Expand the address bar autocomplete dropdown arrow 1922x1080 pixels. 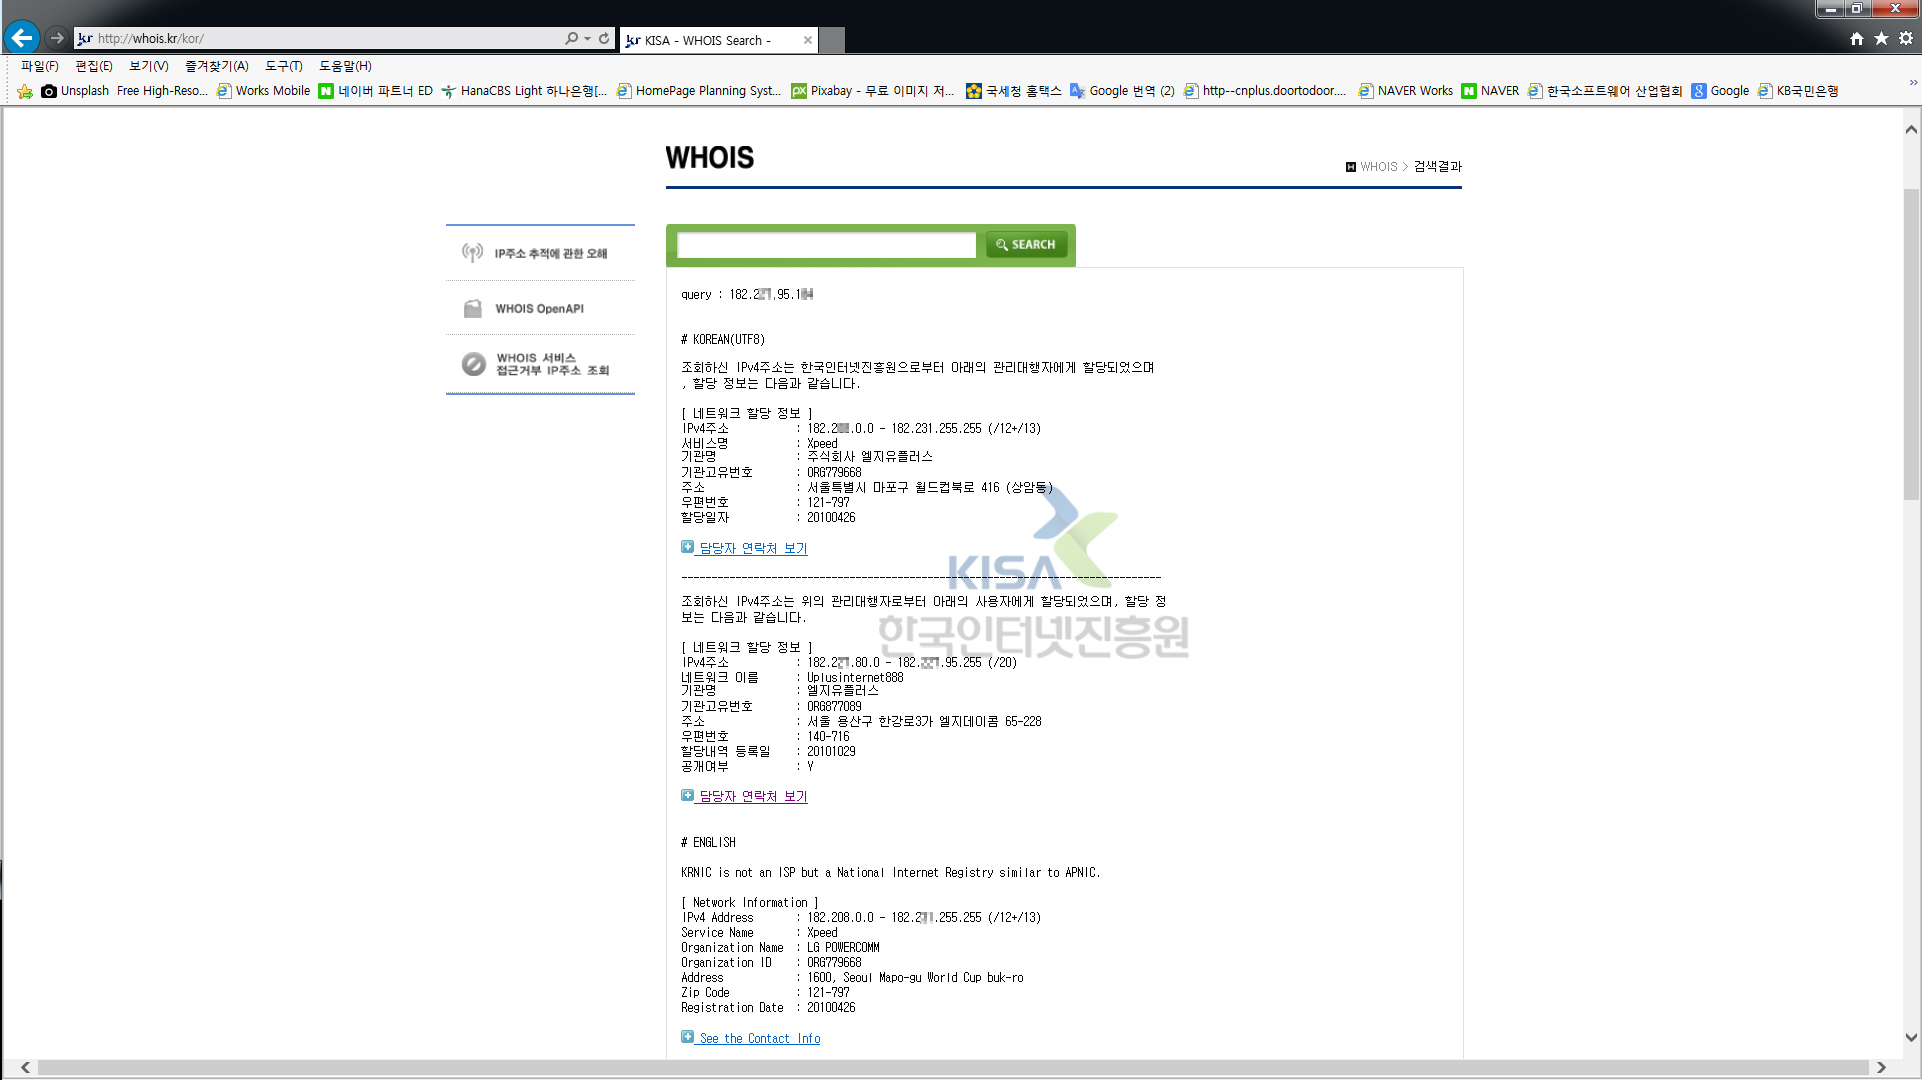click(x=587, y=38)
